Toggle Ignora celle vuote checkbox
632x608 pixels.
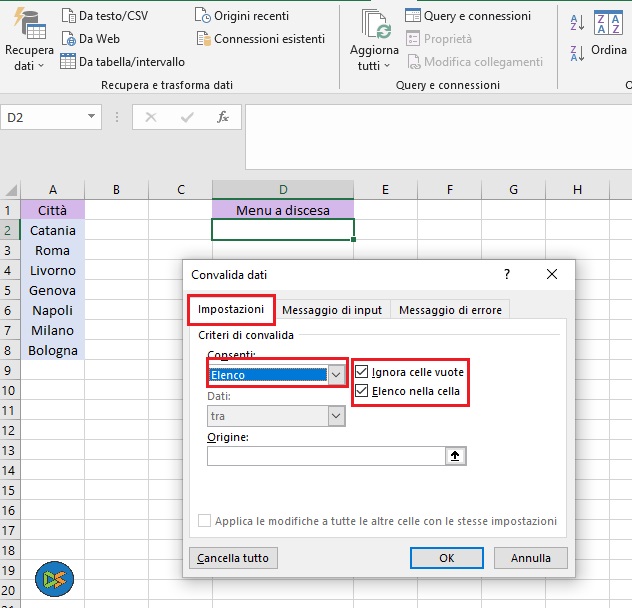point(362,372)
